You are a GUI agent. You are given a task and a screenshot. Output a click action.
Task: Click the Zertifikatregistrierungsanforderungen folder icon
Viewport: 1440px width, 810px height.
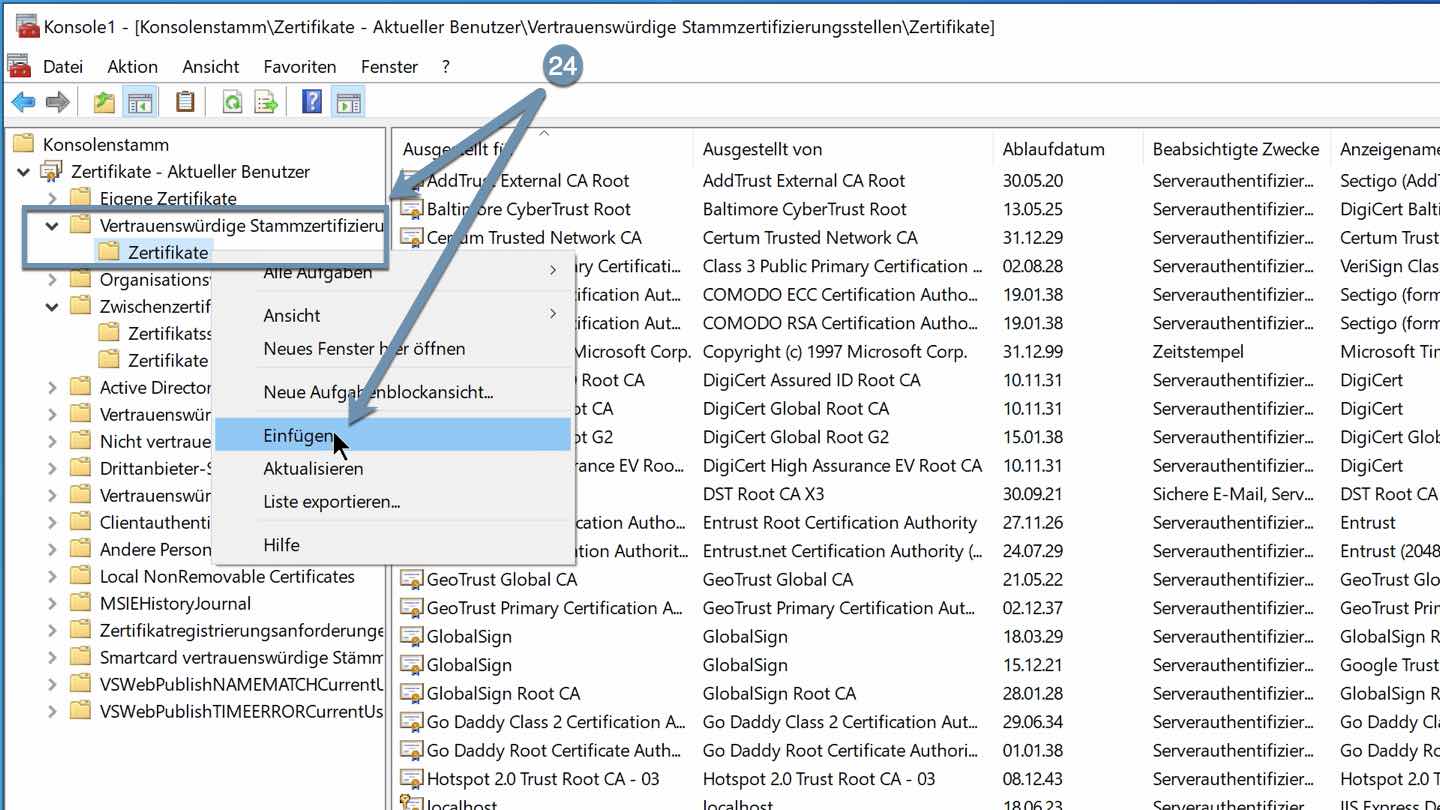[81, 630]
